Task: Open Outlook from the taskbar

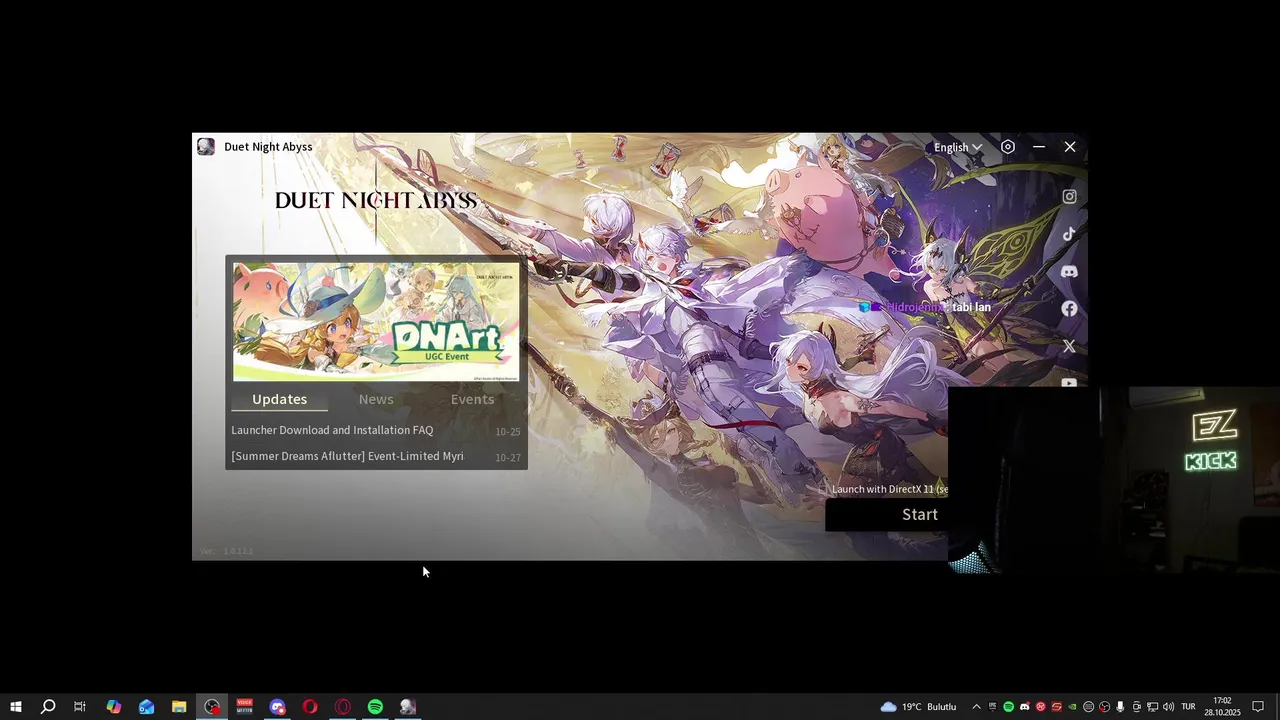Action: click(147, 707)
